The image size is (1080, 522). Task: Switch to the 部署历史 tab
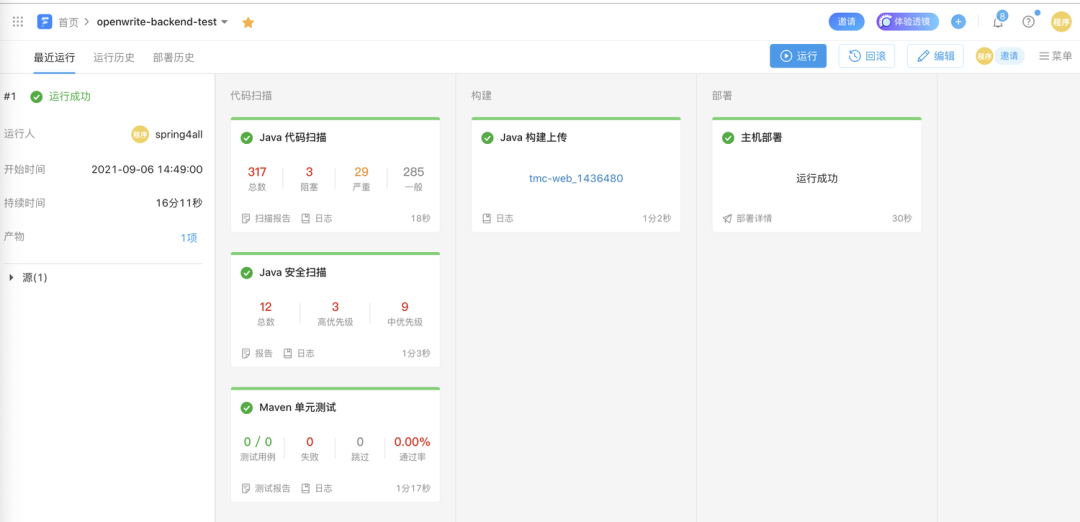coord(174,57)
